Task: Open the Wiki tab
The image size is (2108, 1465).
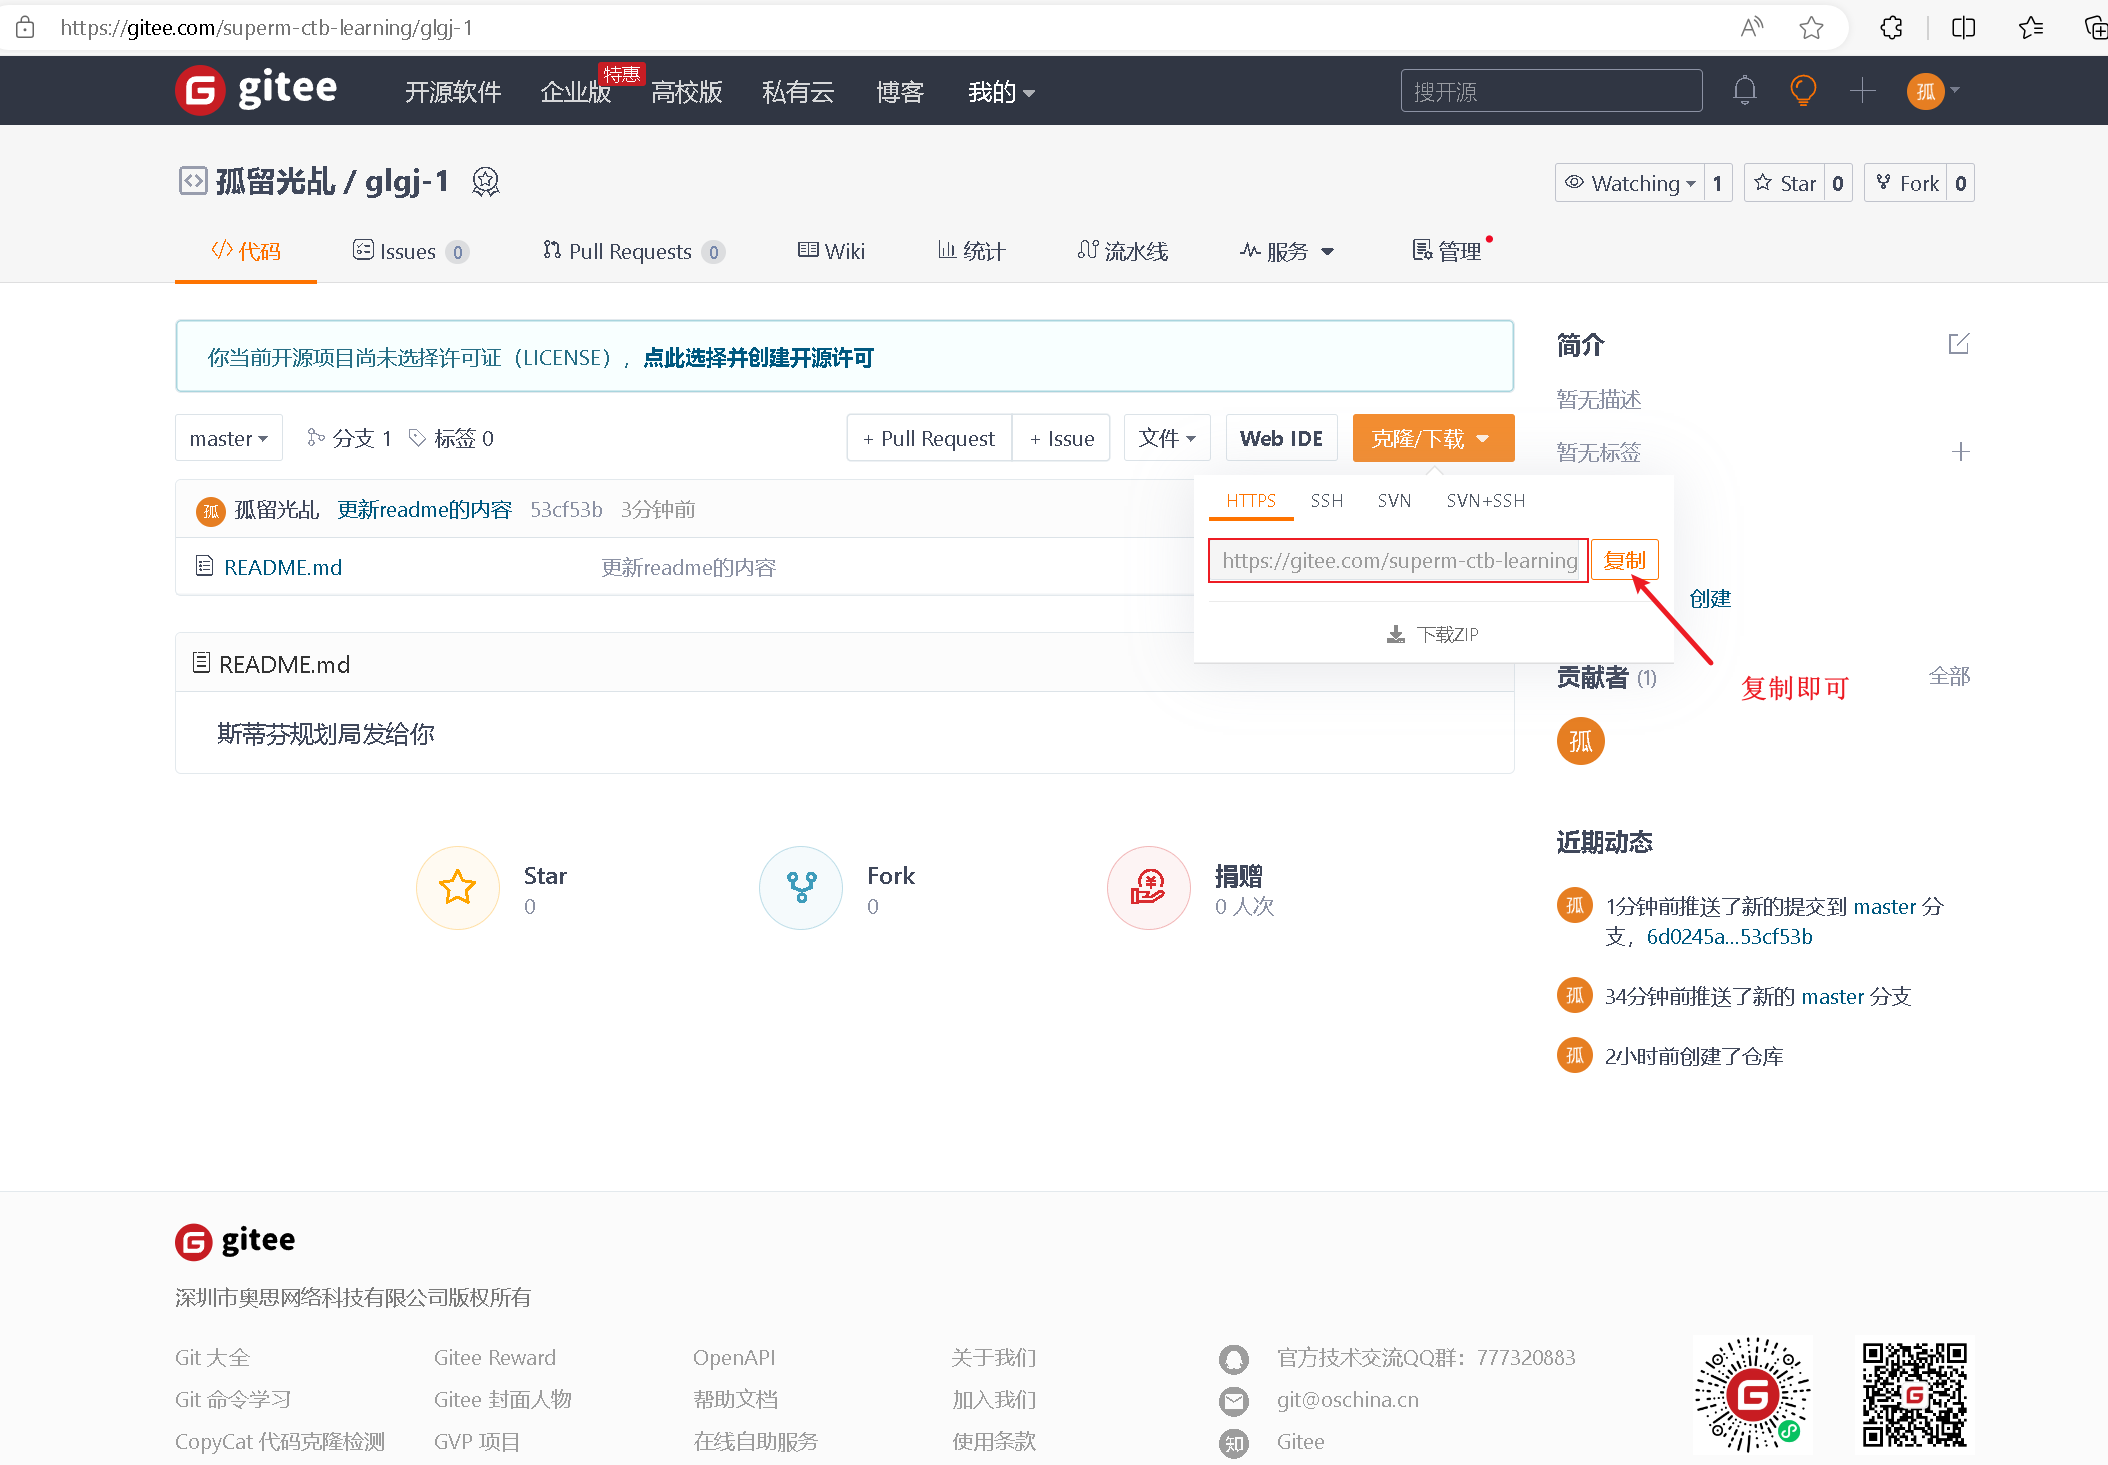Action: (x=831, y=251)
